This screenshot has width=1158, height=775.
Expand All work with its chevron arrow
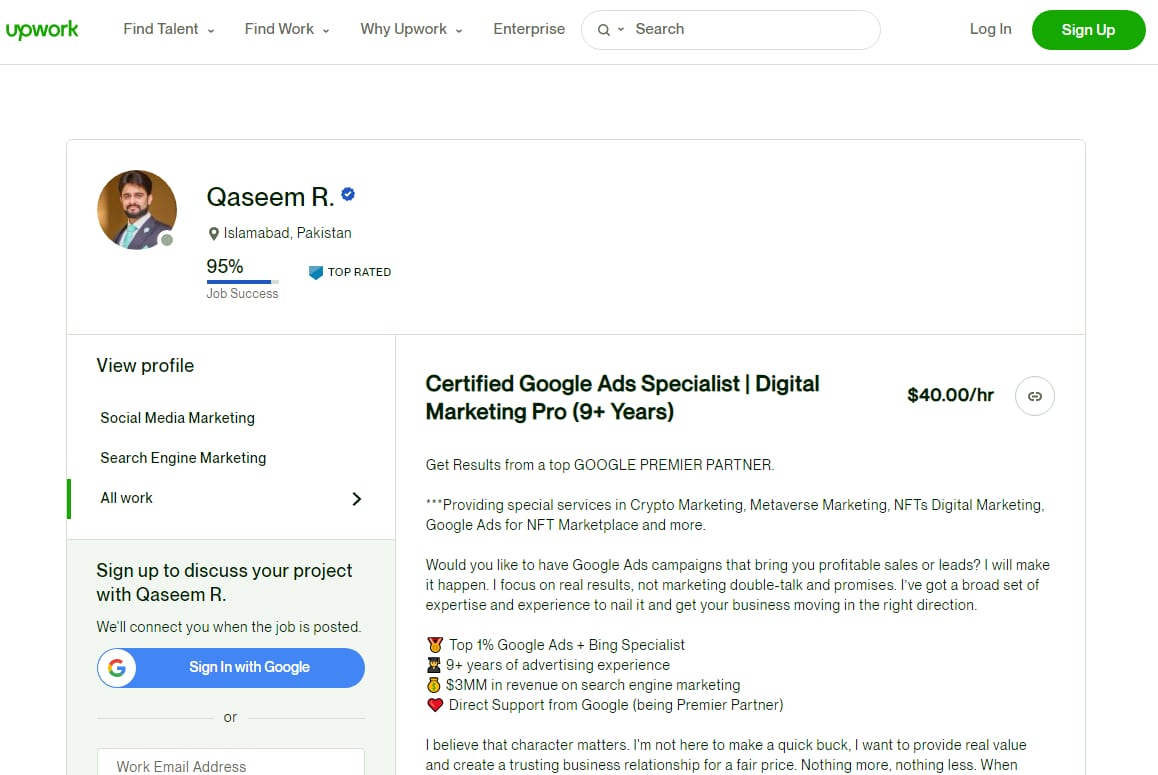coord(356,497)
